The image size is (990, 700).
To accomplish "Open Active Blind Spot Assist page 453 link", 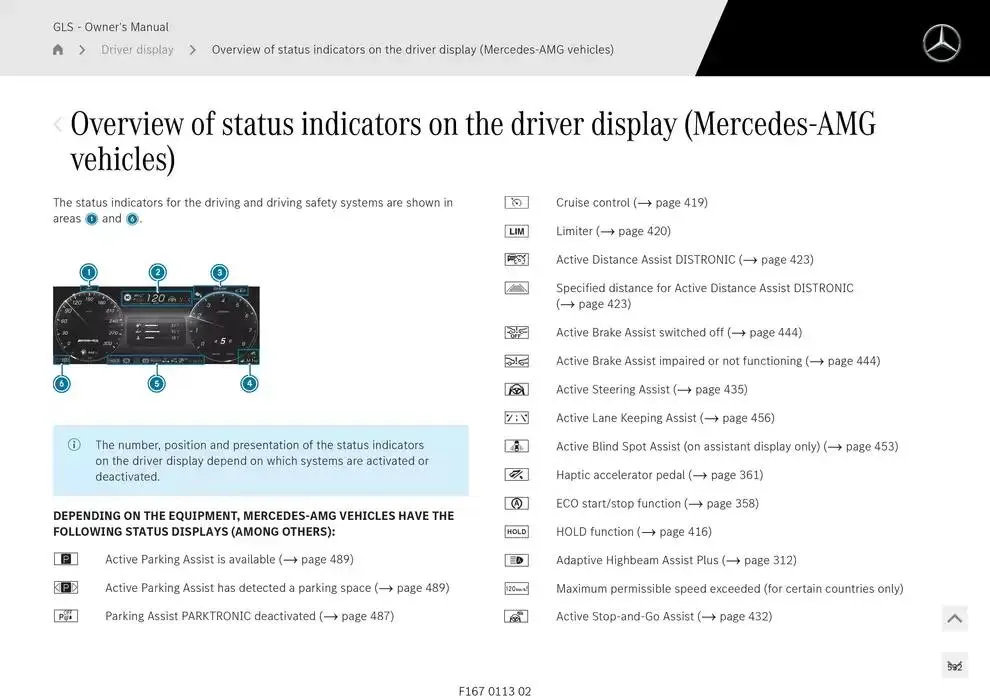I will 861,446.
